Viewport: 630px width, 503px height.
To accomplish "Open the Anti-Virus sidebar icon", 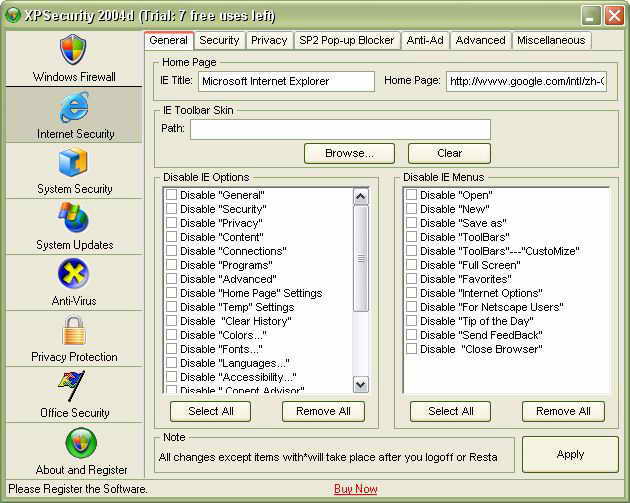I will 74,274.
